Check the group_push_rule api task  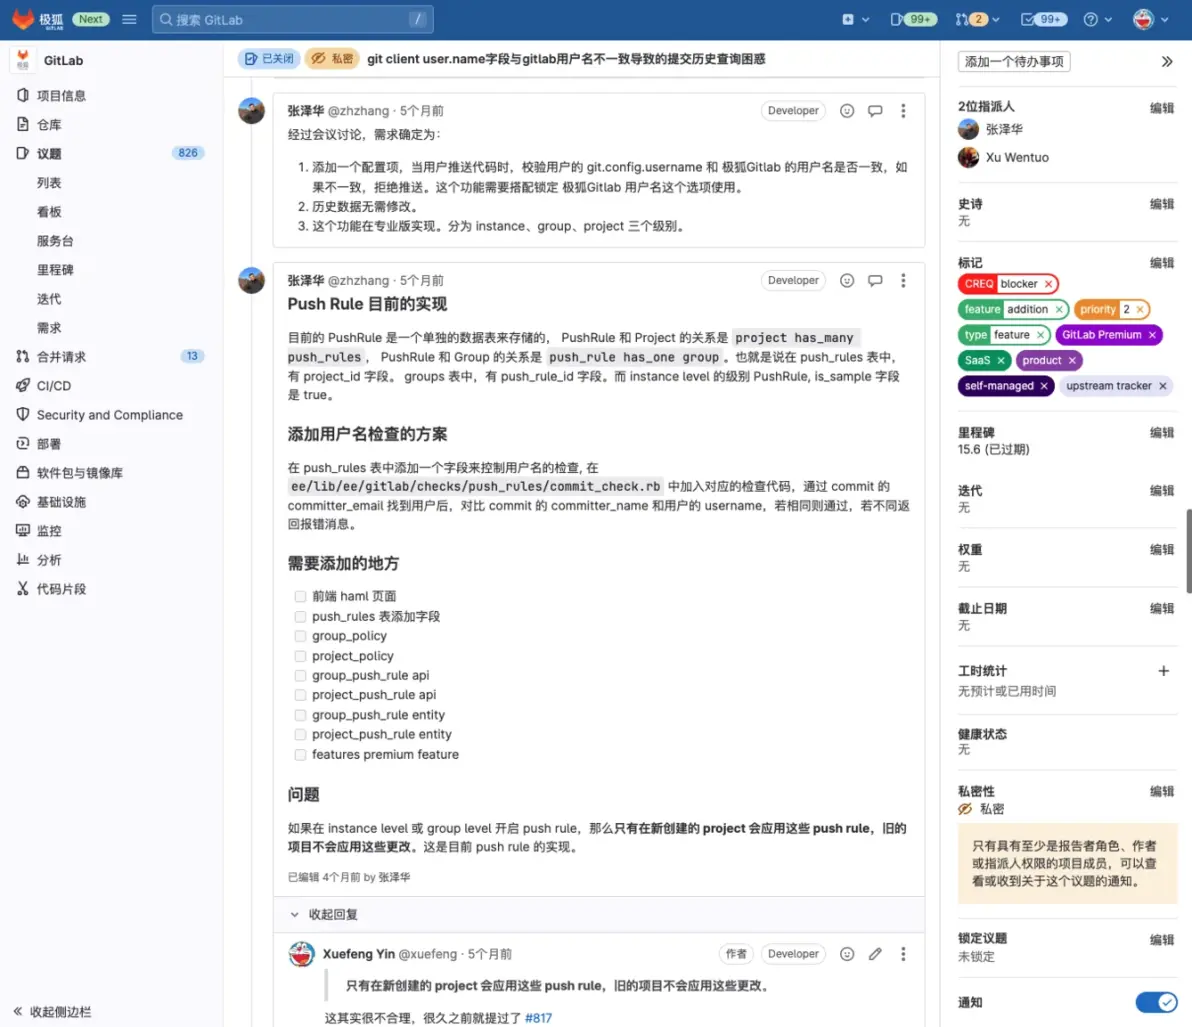tap(300, 675)
